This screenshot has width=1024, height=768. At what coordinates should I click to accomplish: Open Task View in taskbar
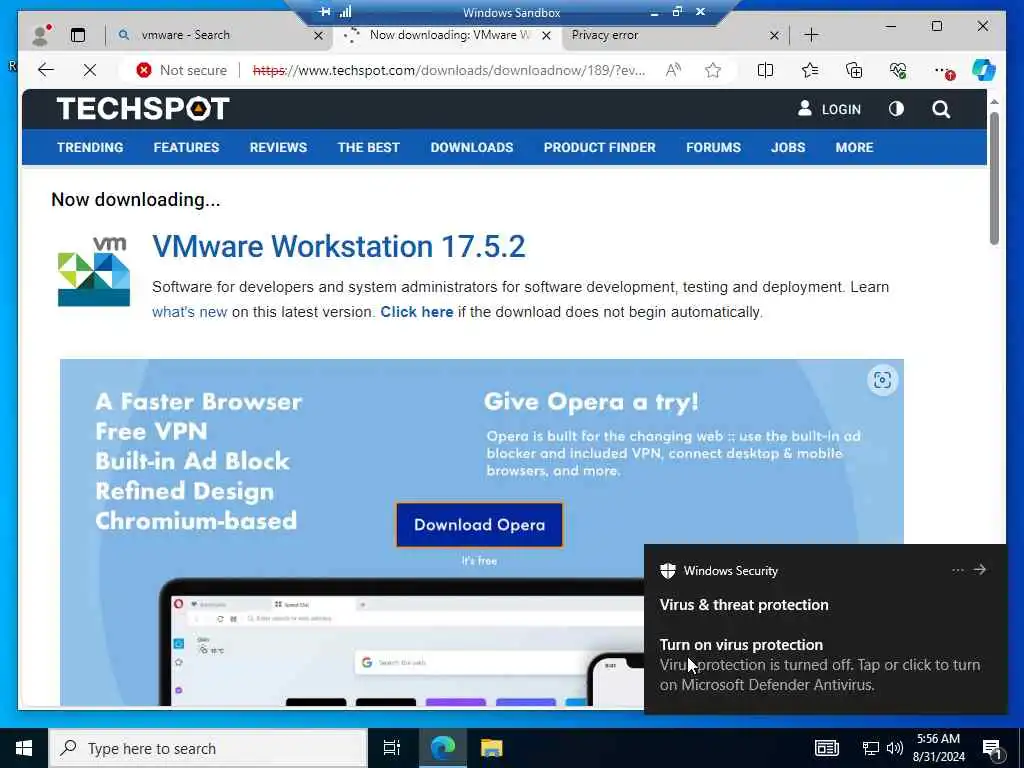click(x=392, y=748)
